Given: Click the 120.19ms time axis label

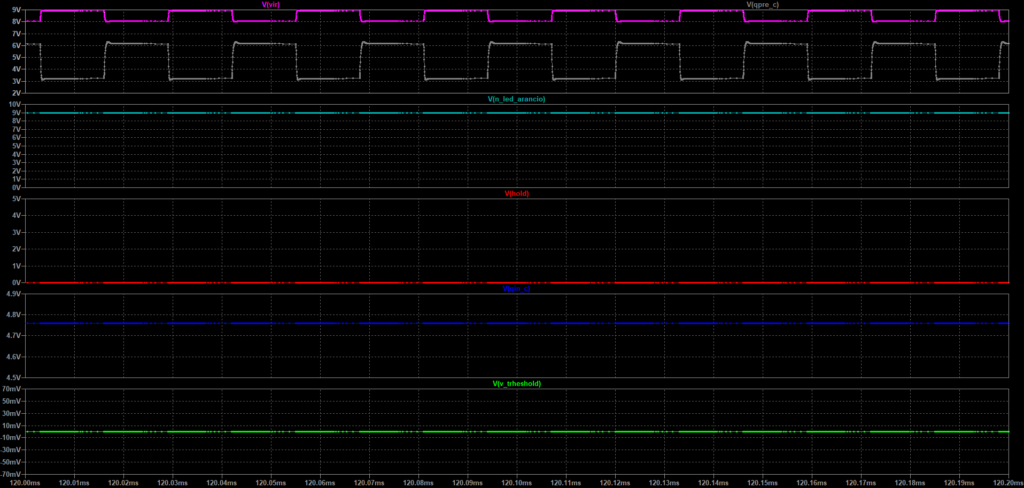Looking at the screenshot, I should coord(959,483).
